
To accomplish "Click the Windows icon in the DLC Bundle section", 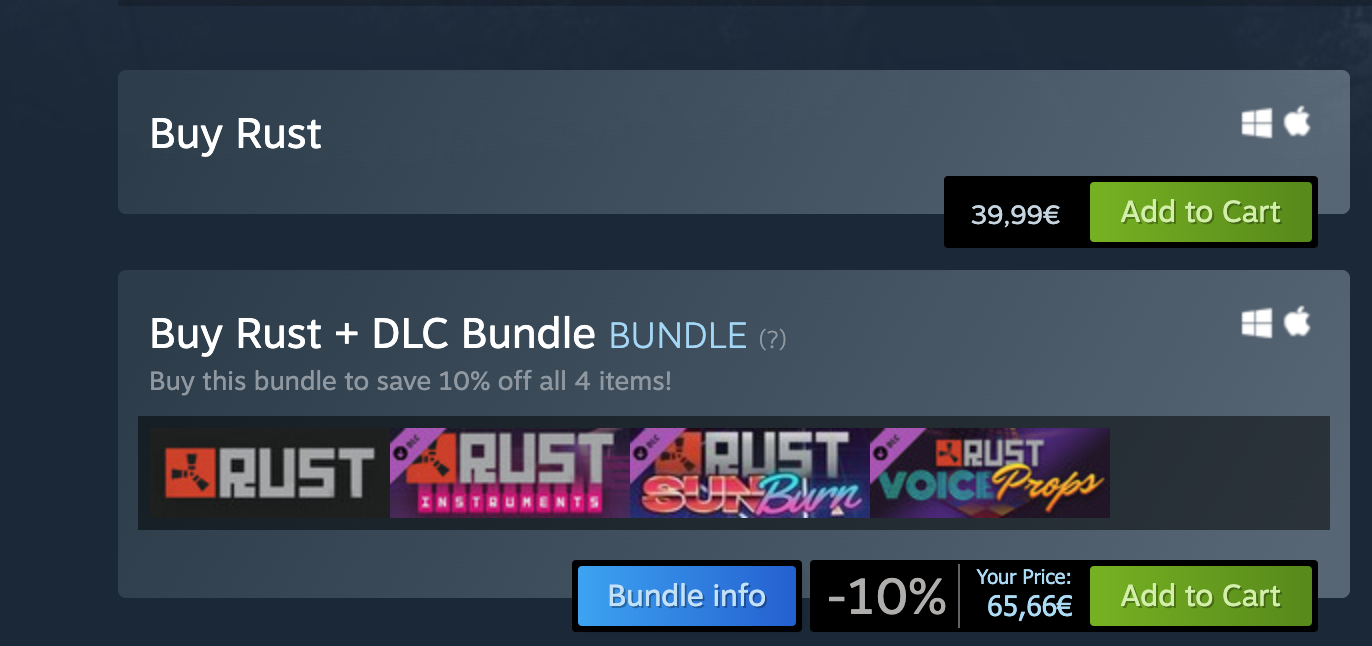I will tap(1257, 323).
